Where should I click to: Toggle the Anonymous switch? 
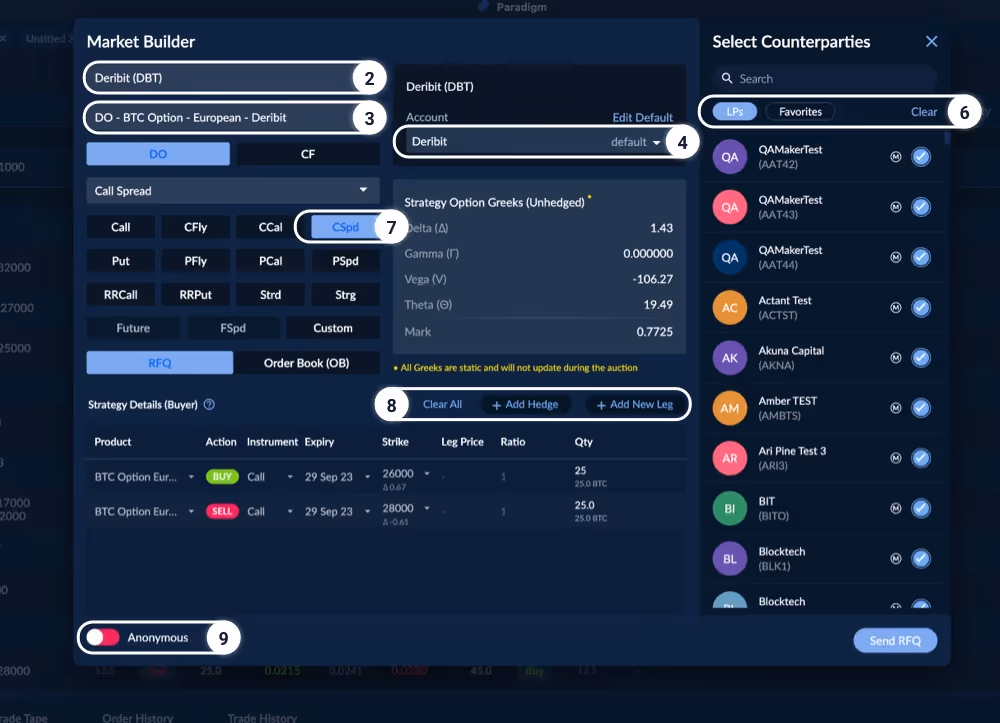tap(103, 638)
